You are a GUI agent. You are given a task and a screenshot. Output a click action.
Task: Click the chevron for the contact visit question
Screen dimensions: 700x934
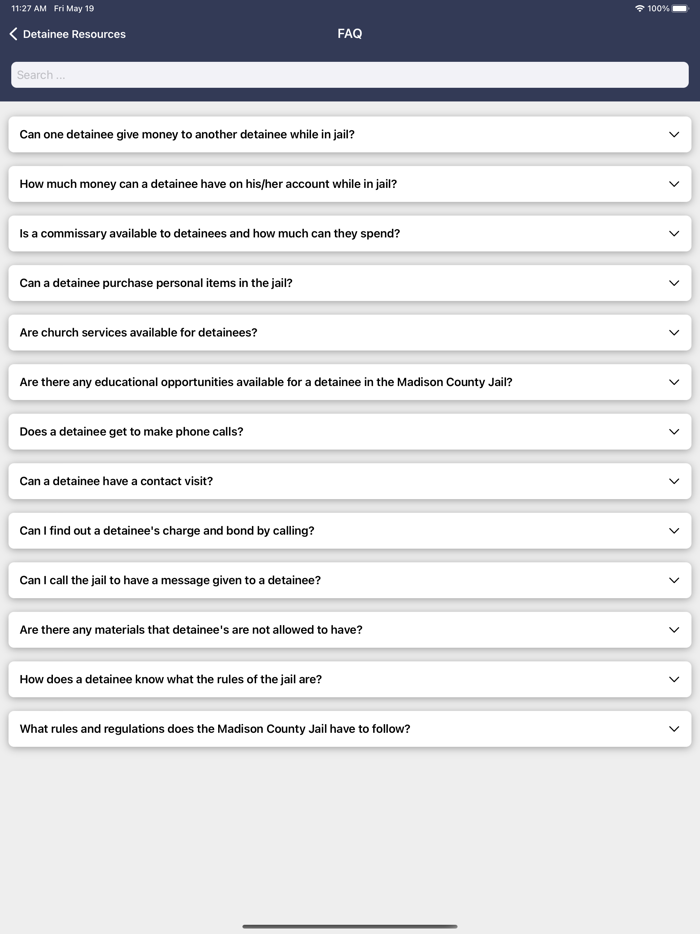674,481
